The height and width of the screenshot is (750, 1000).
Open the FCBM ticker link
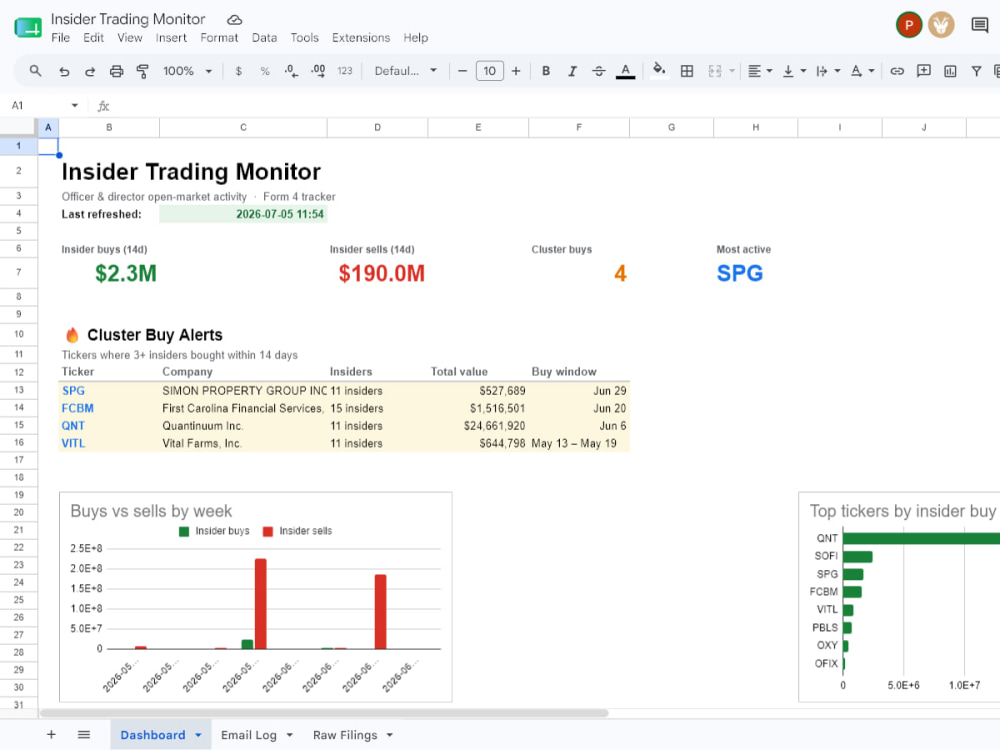(x=78, y=408)
